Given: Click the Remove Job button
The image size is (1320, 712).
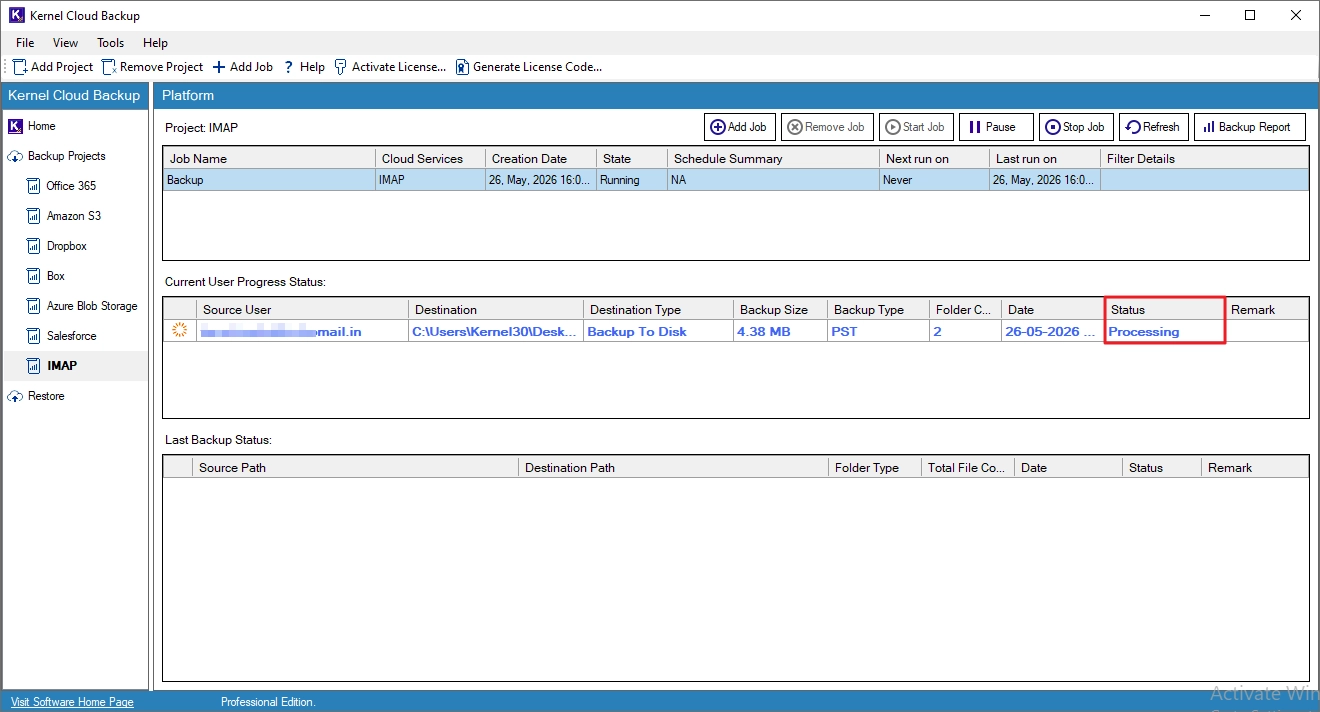Looking at the screenshot, I should pos(827,127).
